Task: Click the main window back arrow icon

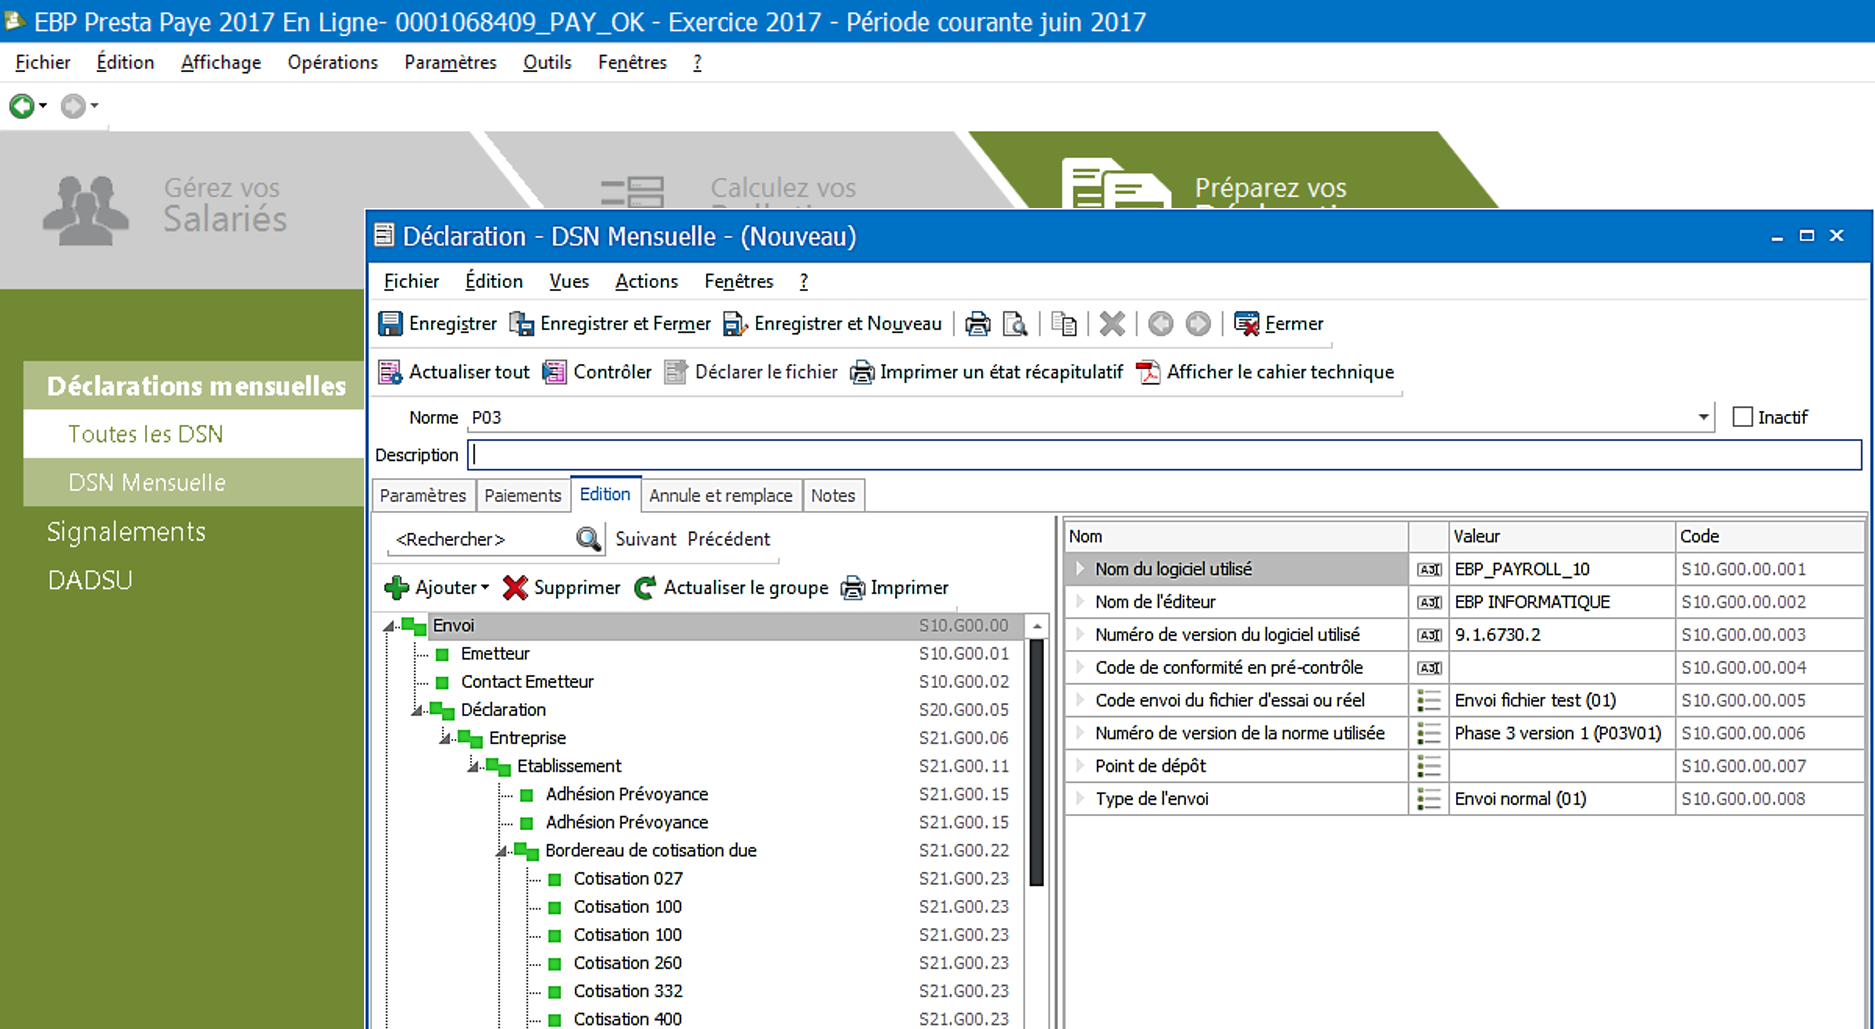Action: click(21, 105)
